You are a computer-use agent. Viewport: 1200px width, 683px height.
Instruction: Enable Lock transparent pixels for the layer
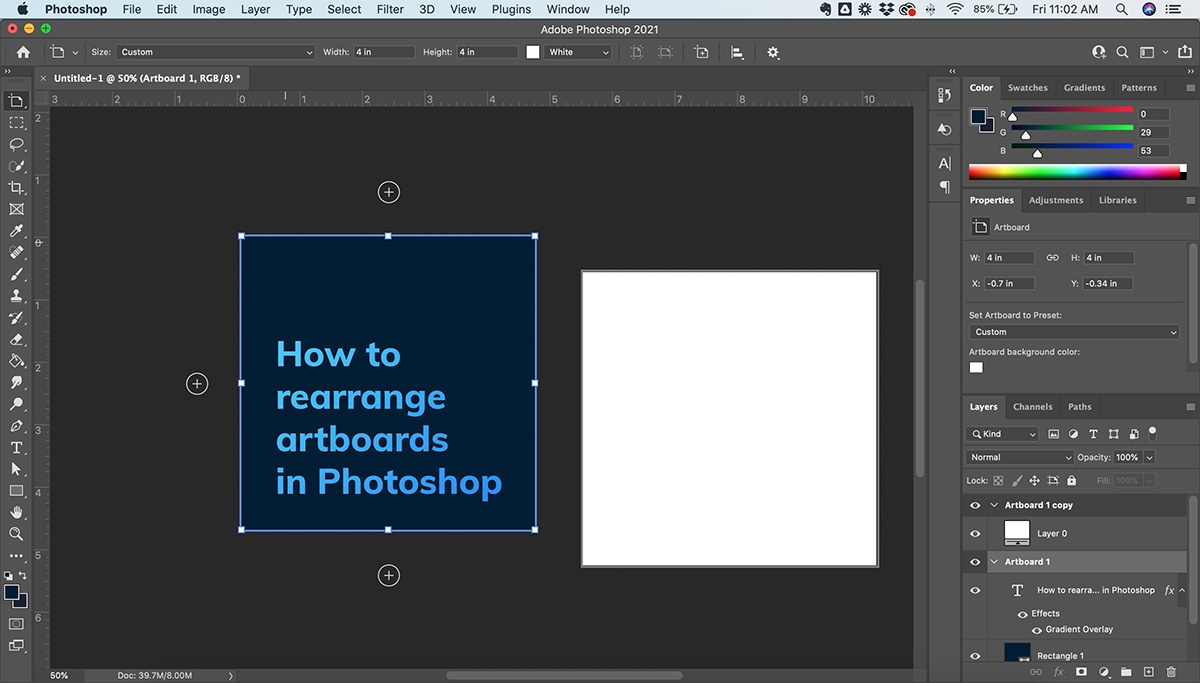(x=998, y=480)
